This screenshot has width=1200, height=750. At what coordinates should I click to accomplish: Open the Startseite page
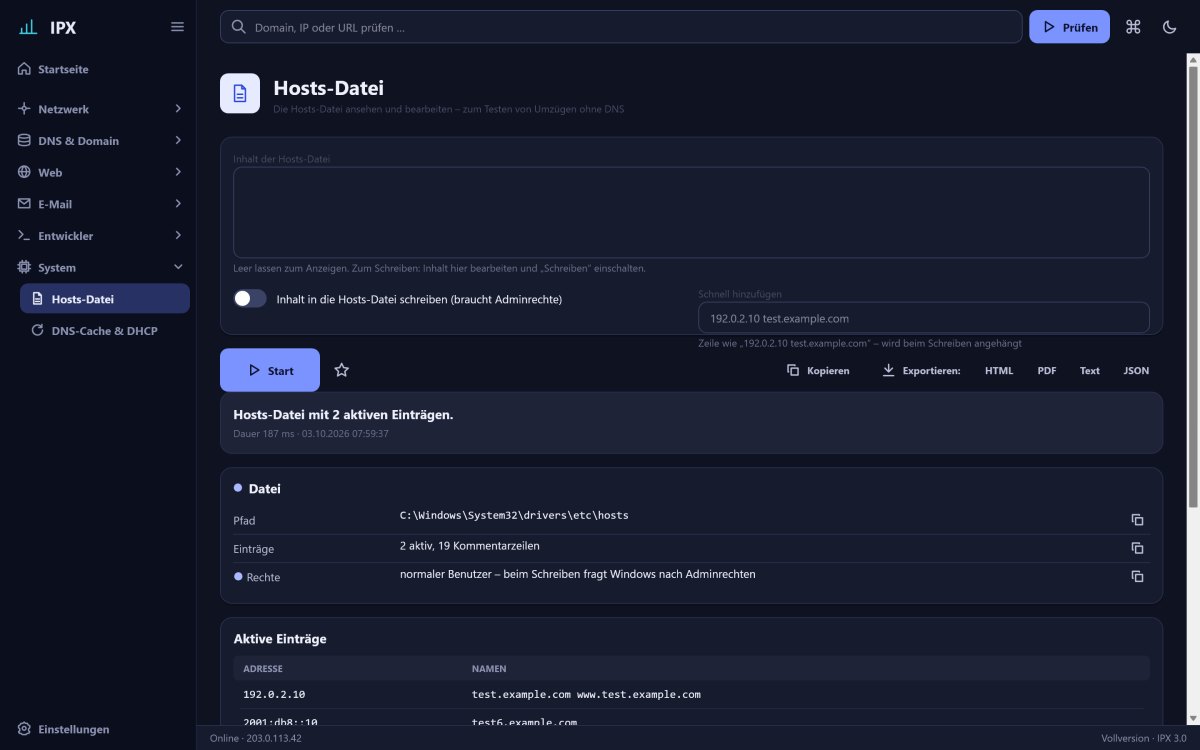(98, 69)
